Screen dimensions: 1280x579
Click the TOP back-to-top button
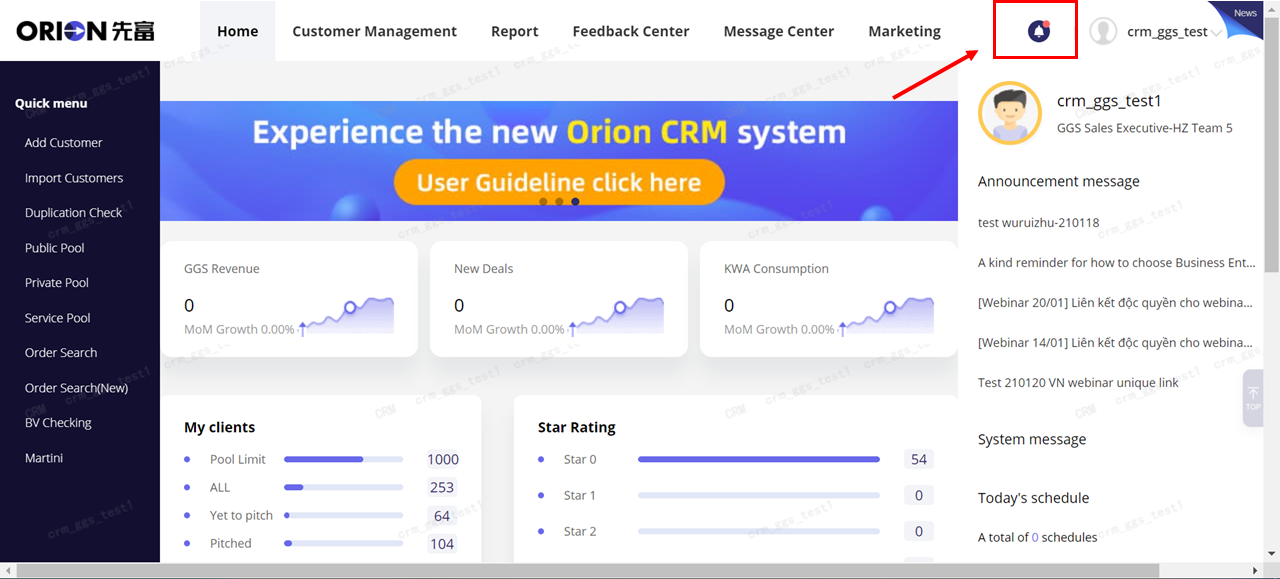[x=1253, y=398]
